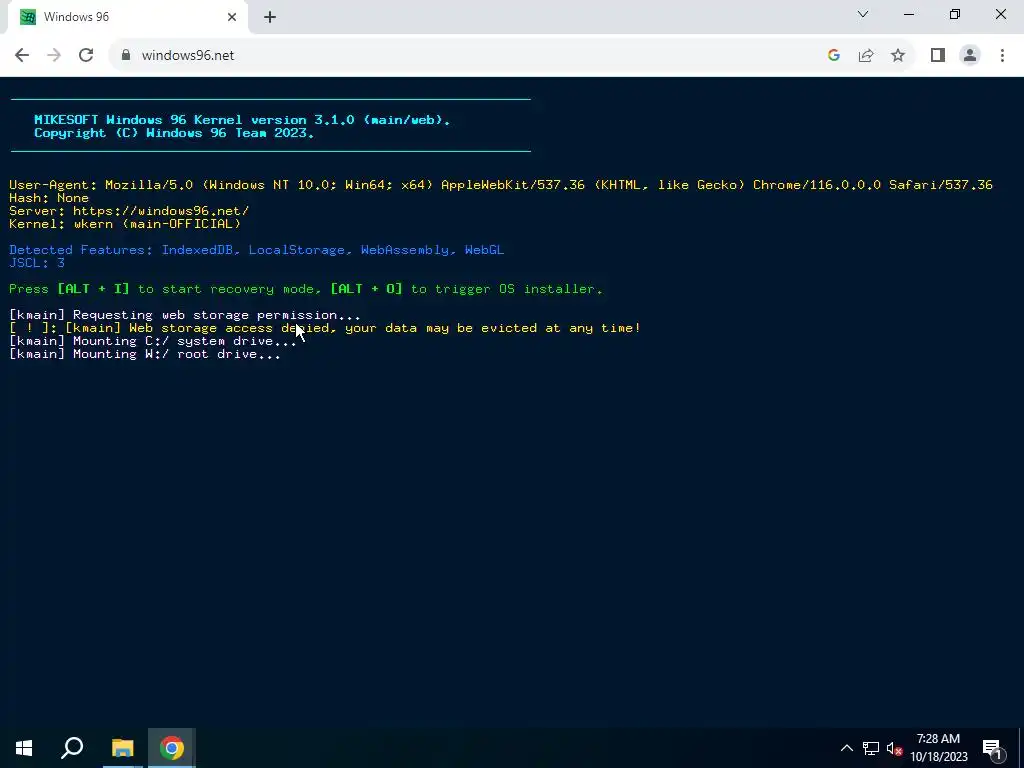Click the muted volume tray icon
Image resolution: width=1024 pixels, height=768 pixels.
pyautogui.click(x=894, y=748)
